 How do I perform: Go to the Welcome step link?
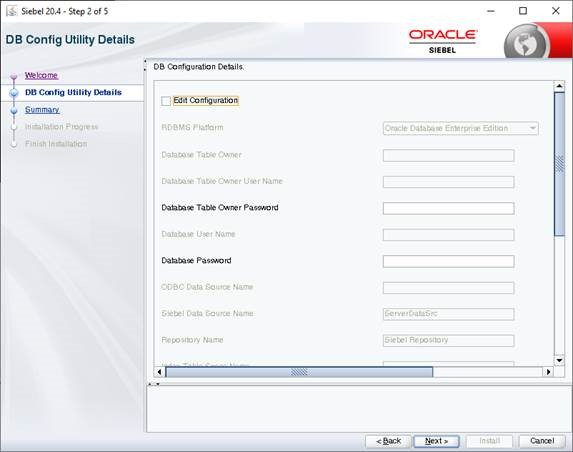pos(41,75)
